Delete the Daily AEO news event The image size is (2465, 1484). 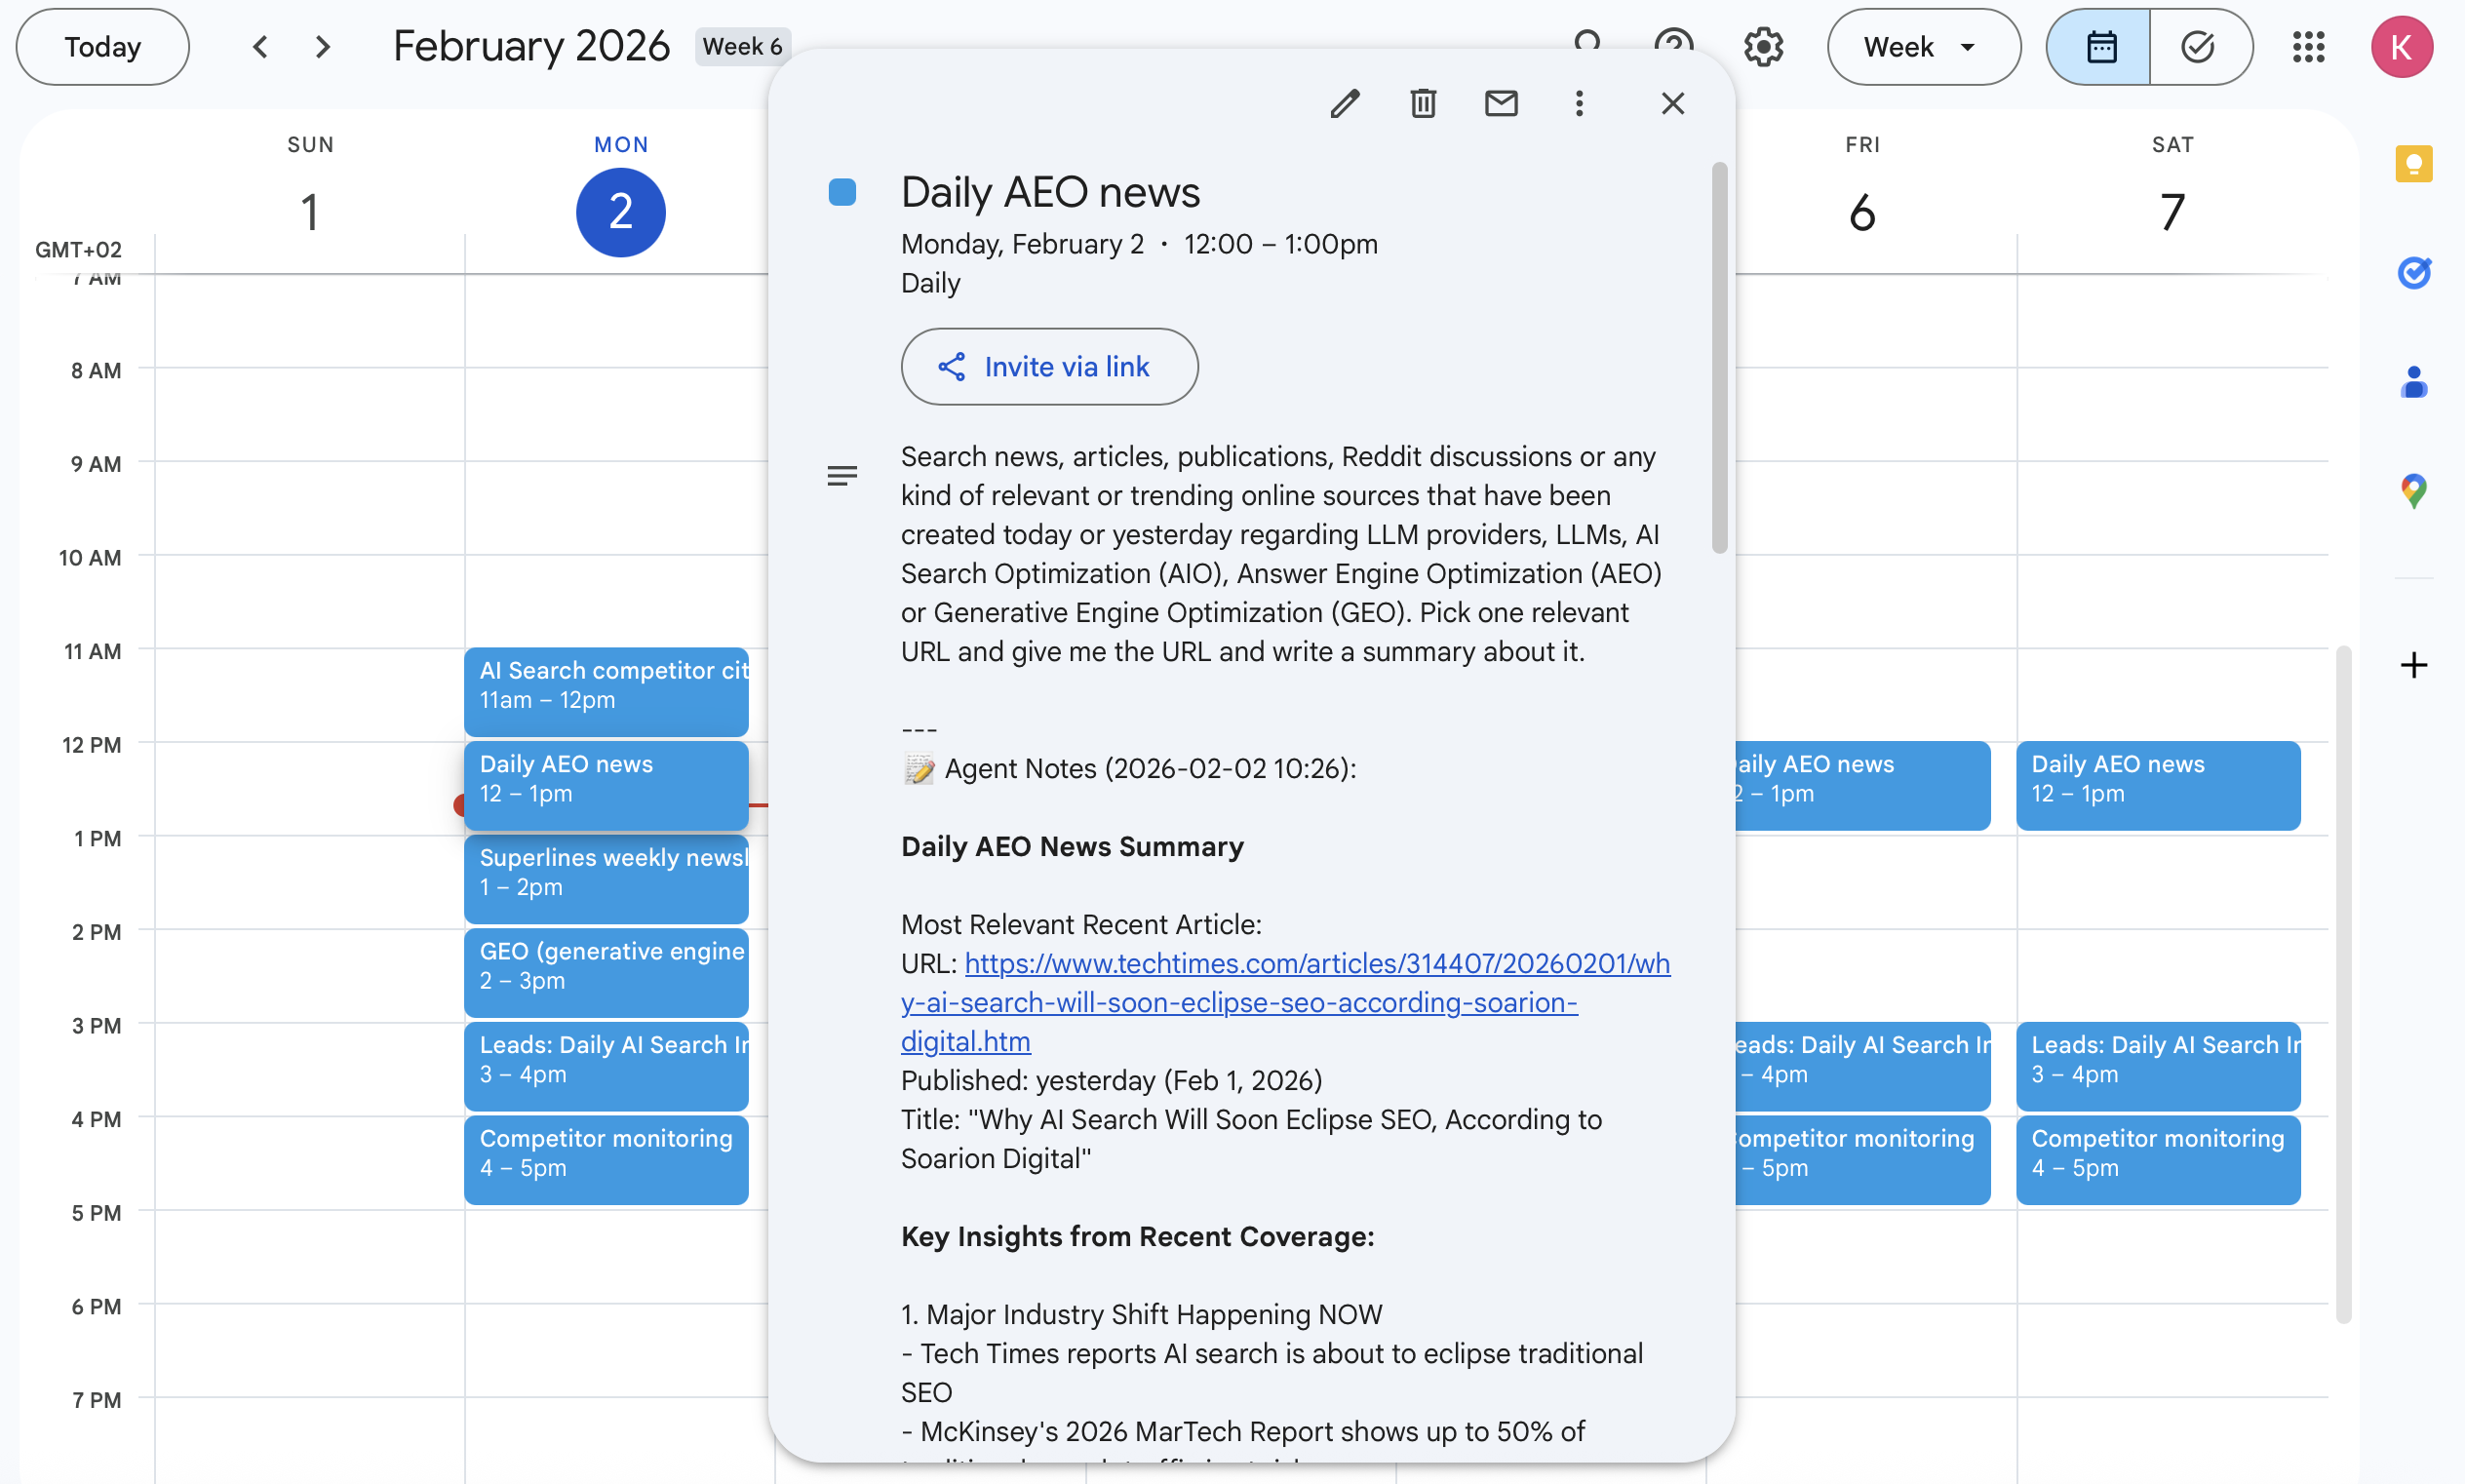coord(1423,103)
